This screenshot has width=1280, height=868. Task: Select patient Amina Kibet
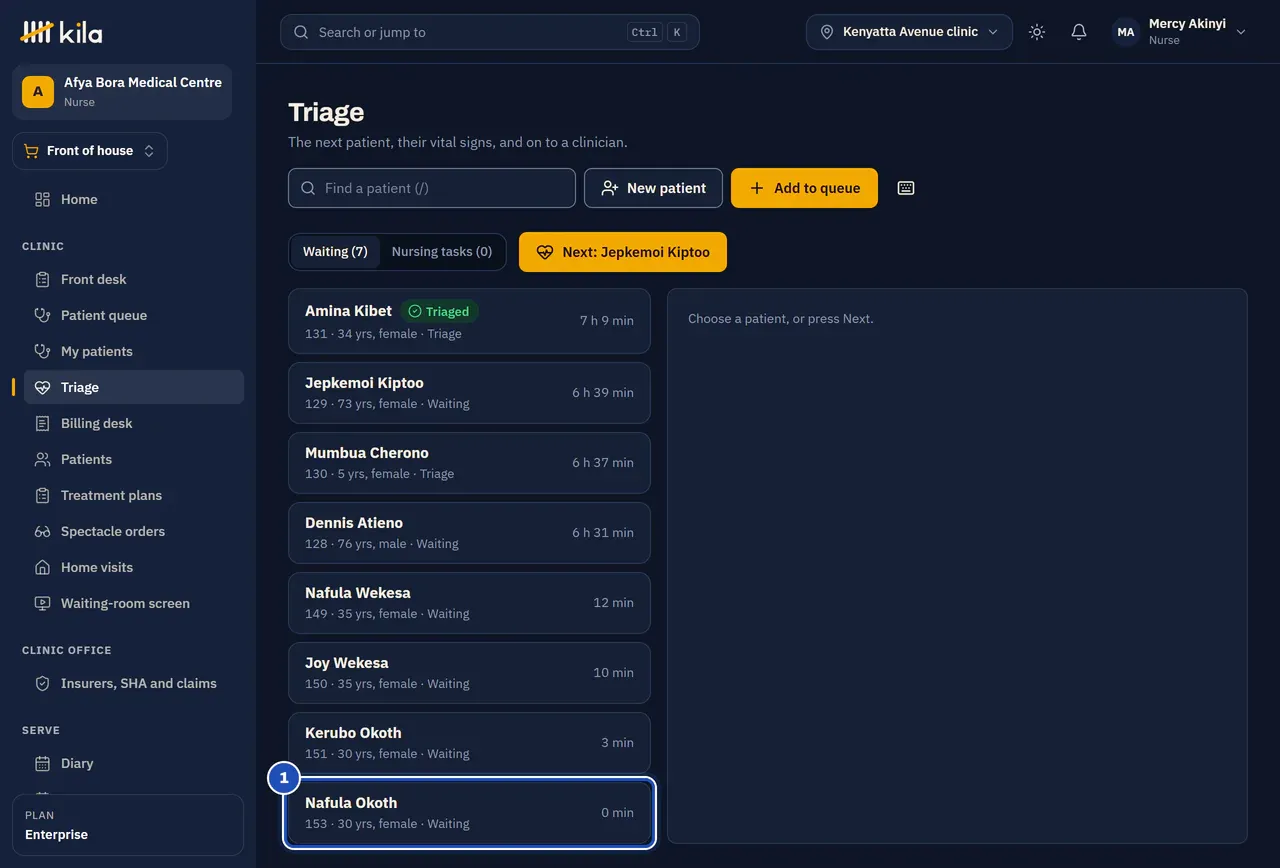[x=469, y=321]
